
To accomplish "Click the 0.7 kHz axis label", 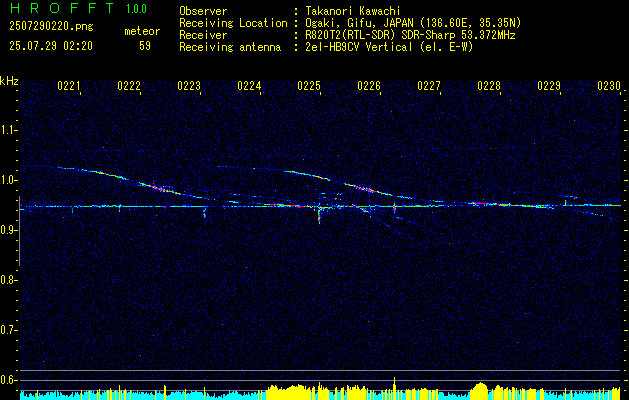I will (8, 330).
